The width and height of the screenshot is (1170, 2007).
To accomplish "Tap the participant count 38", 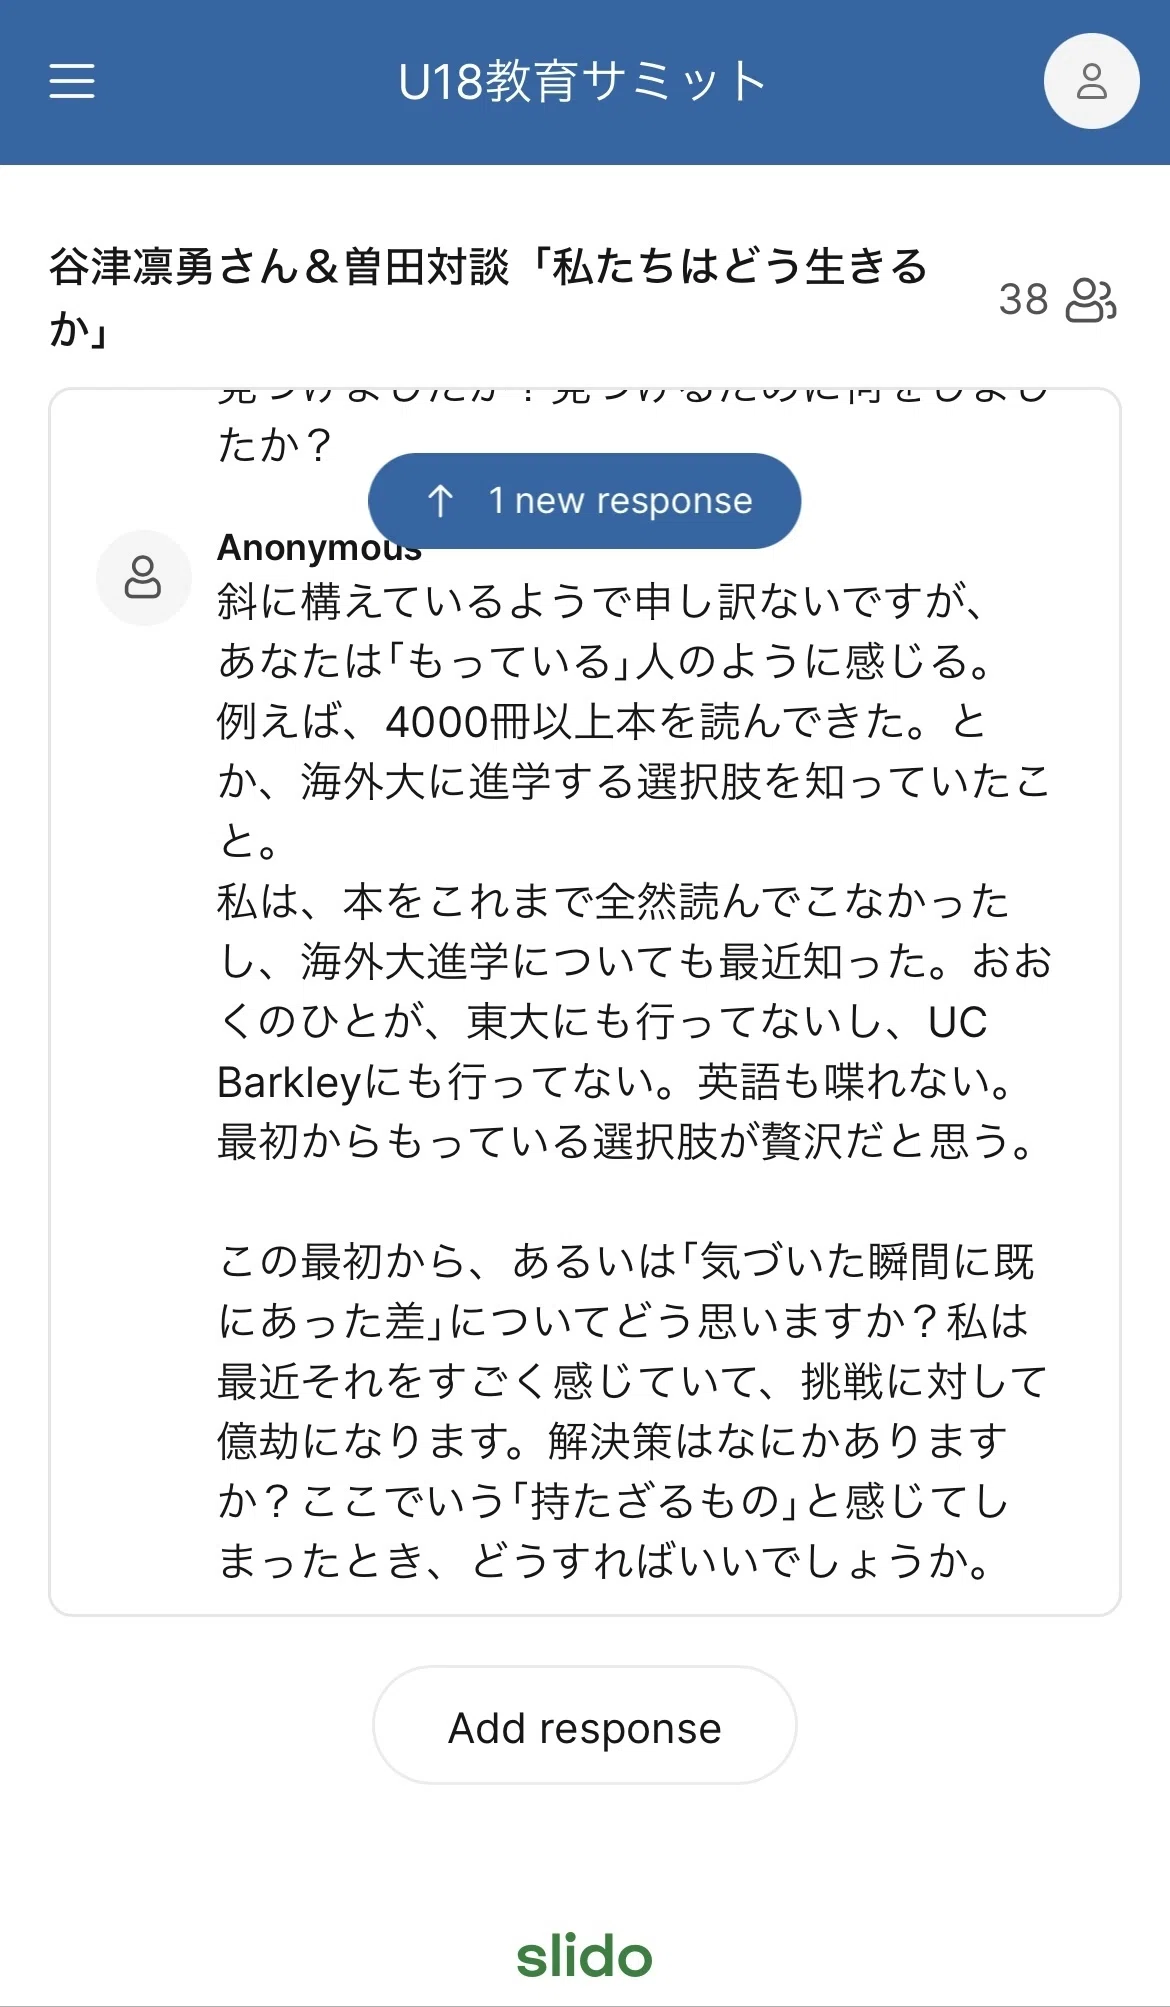I will (1023, 299).
